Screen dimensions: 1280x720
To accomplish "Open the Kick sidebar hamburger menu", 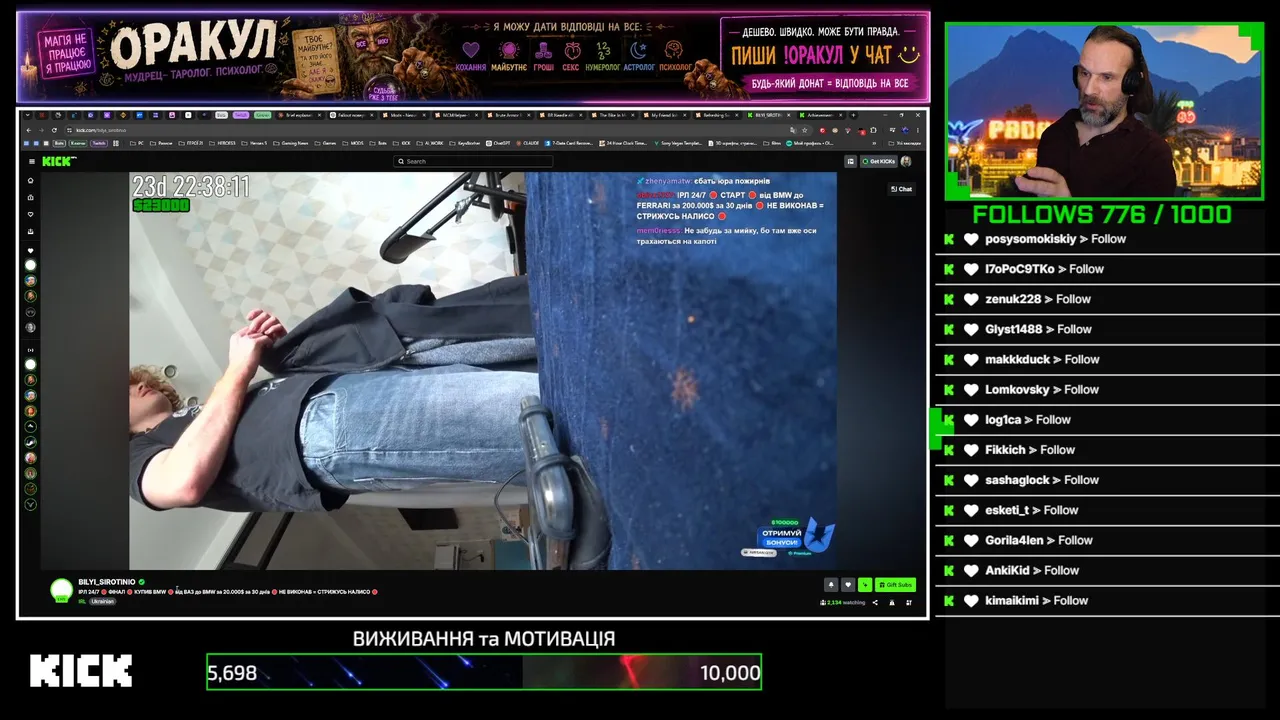I will 31,161.
